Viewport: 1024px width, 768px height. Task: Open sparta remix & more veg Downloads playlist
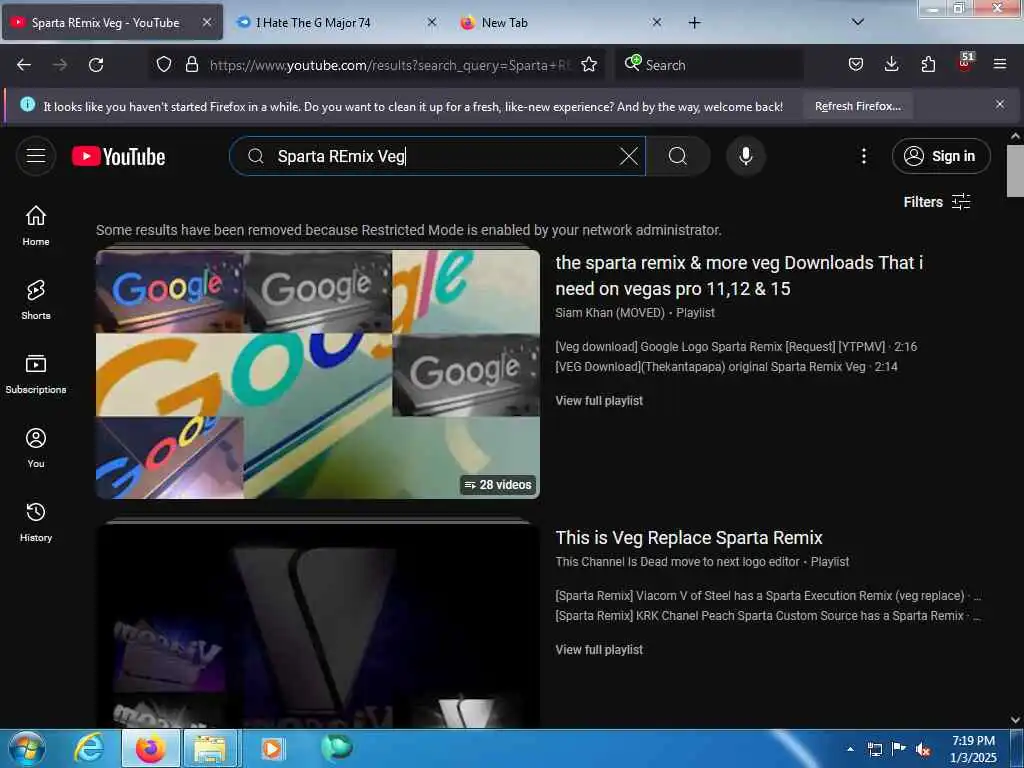739,276
